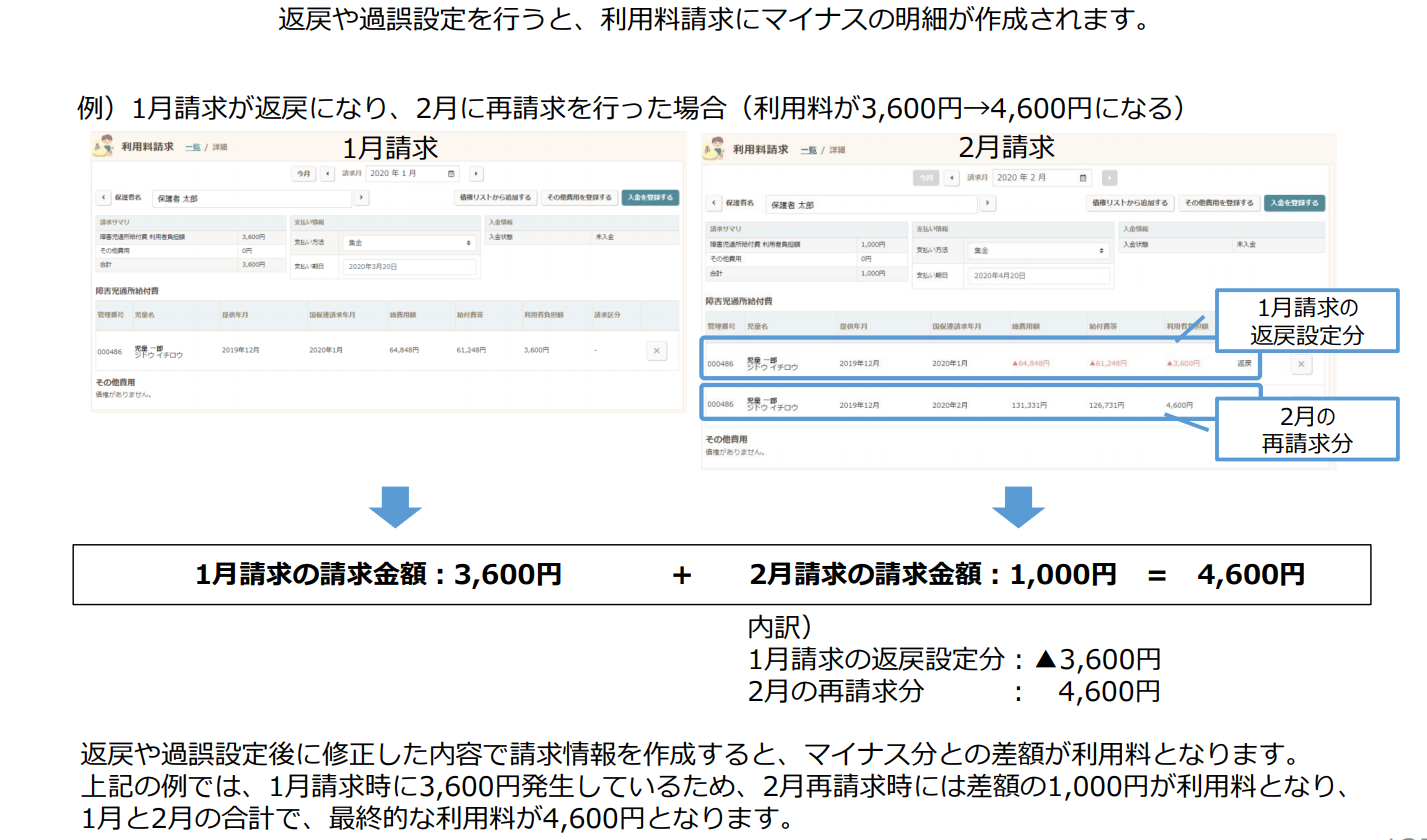The image size is (1427, 840).
Task: Click the previous month arrow in the 1月請求 panel
Action: 328,173
